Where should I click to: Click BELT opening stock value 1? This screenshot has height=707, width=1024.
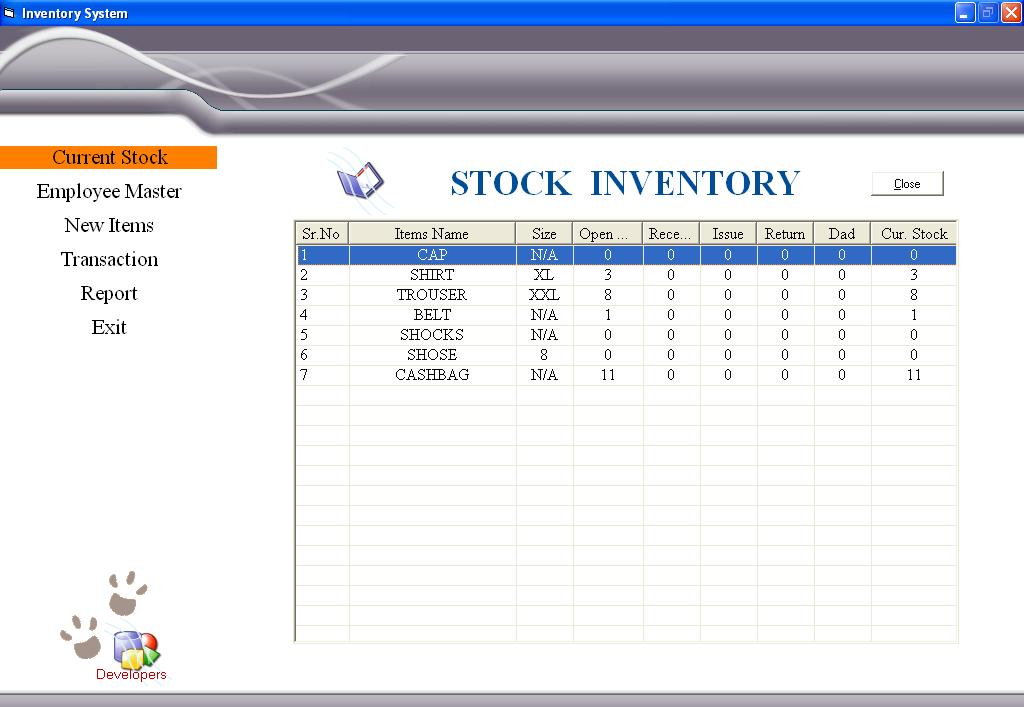coord(608,315)
